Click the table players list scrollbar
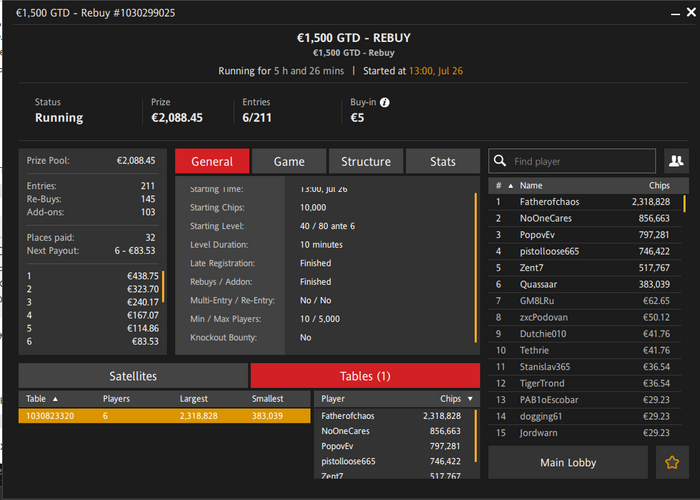This screenshot has width=700, height=500. [x=475, y=435]
